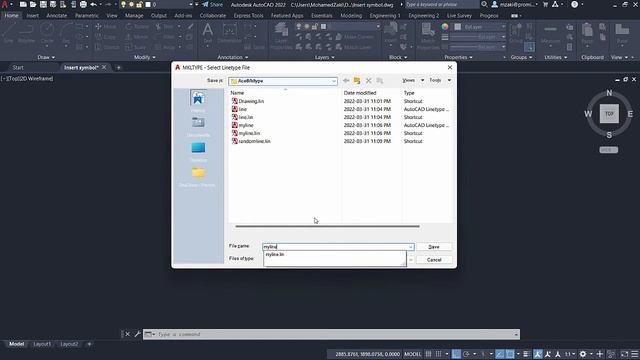Click Paste tool in Clipboard panel
The width and height of the screenshot is (640, 360).
(587, 33)
